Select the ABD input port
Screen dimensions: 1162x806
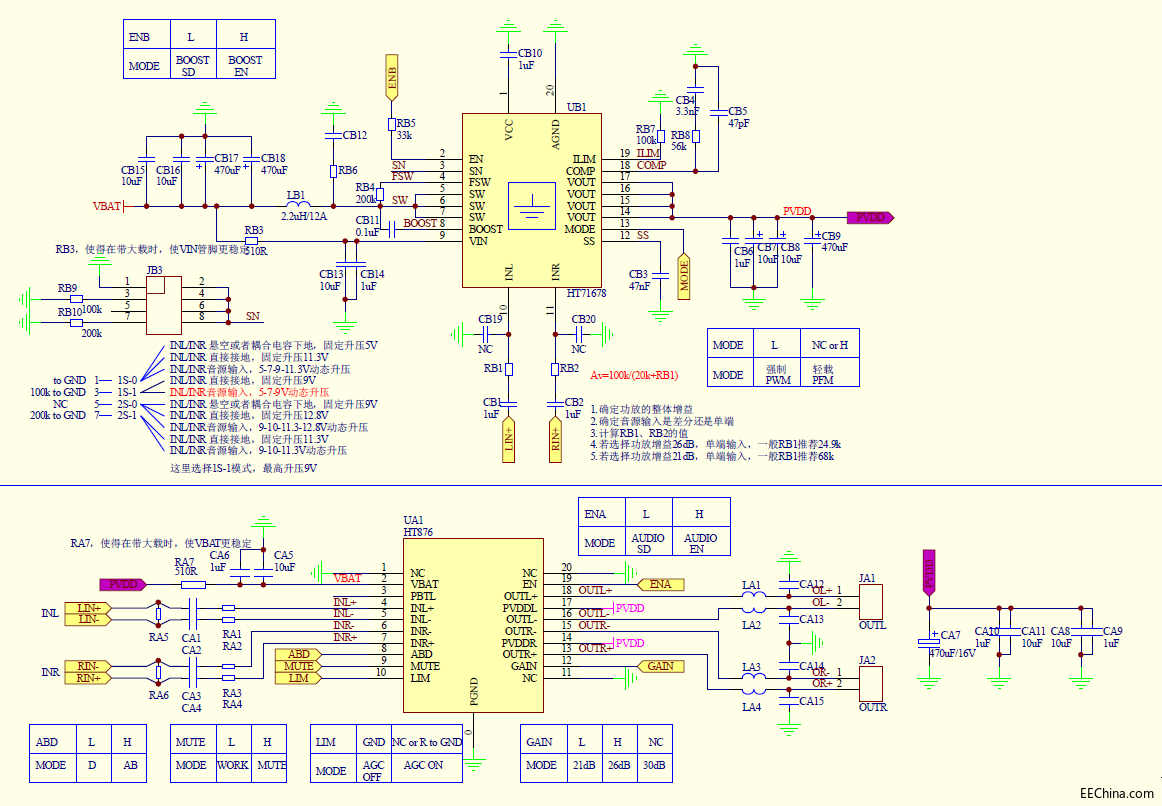point(299,654)
